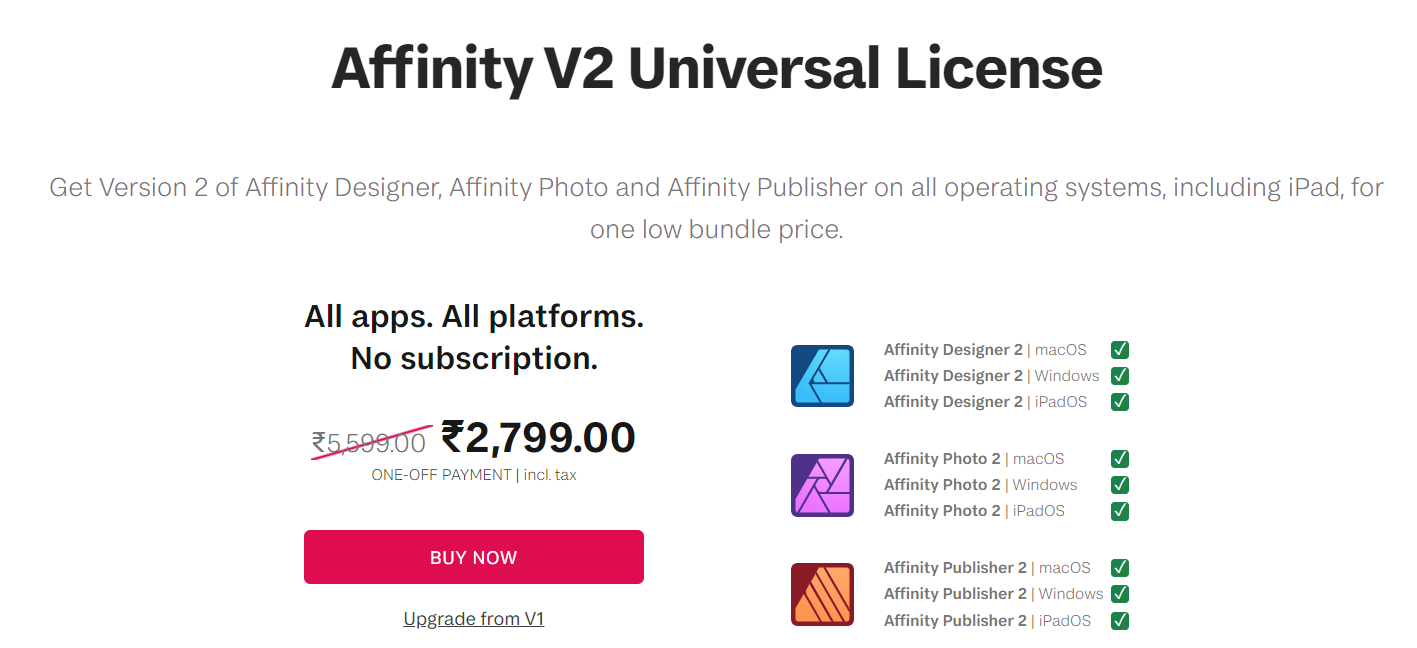Click the BUY NOW button

(x=474, y=557)
